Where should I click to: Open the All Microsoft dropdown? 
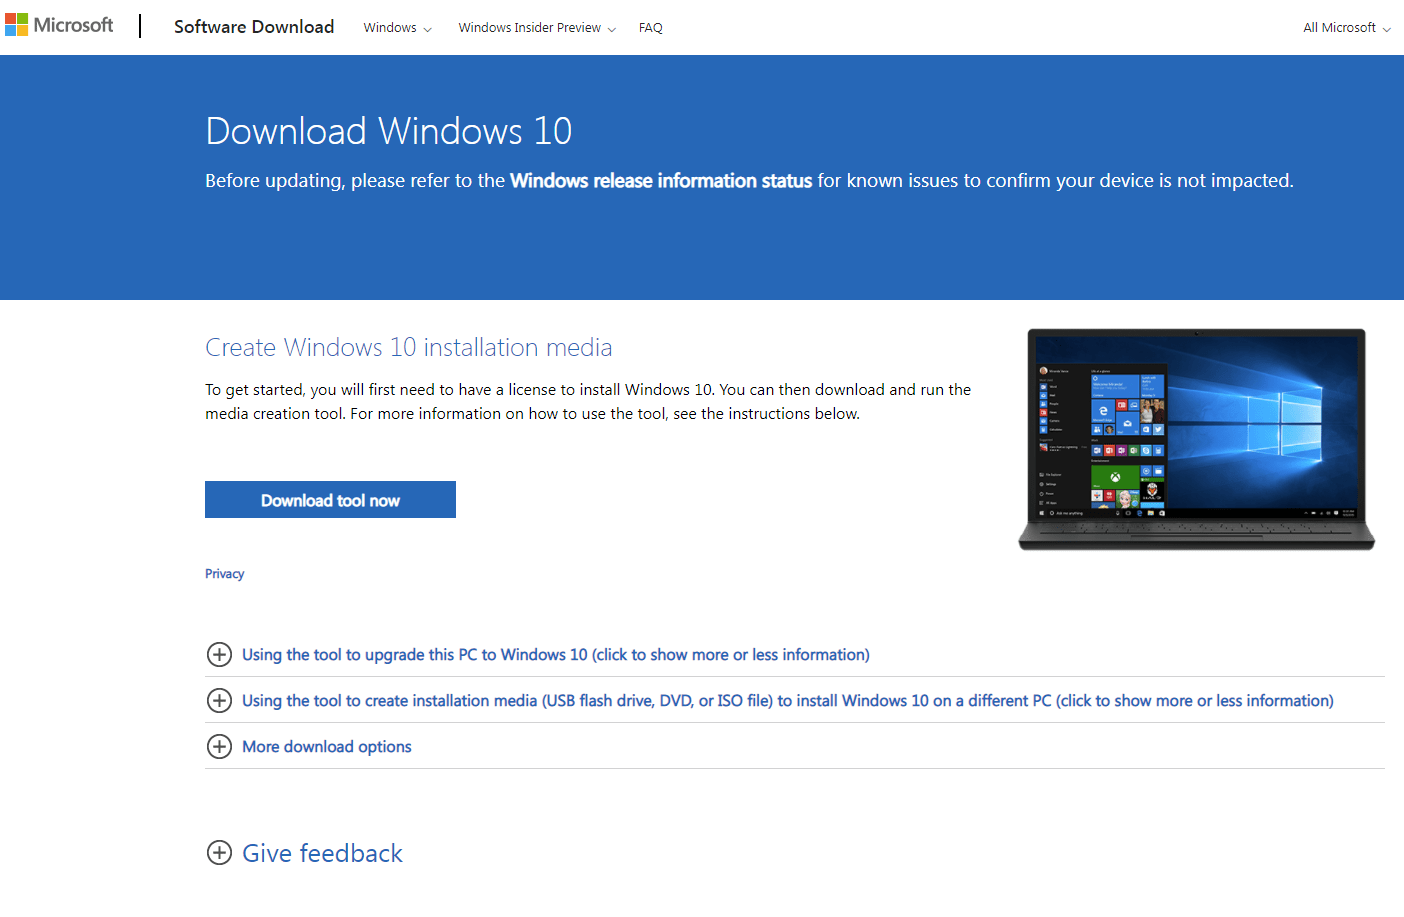[x=1347, y=28]
